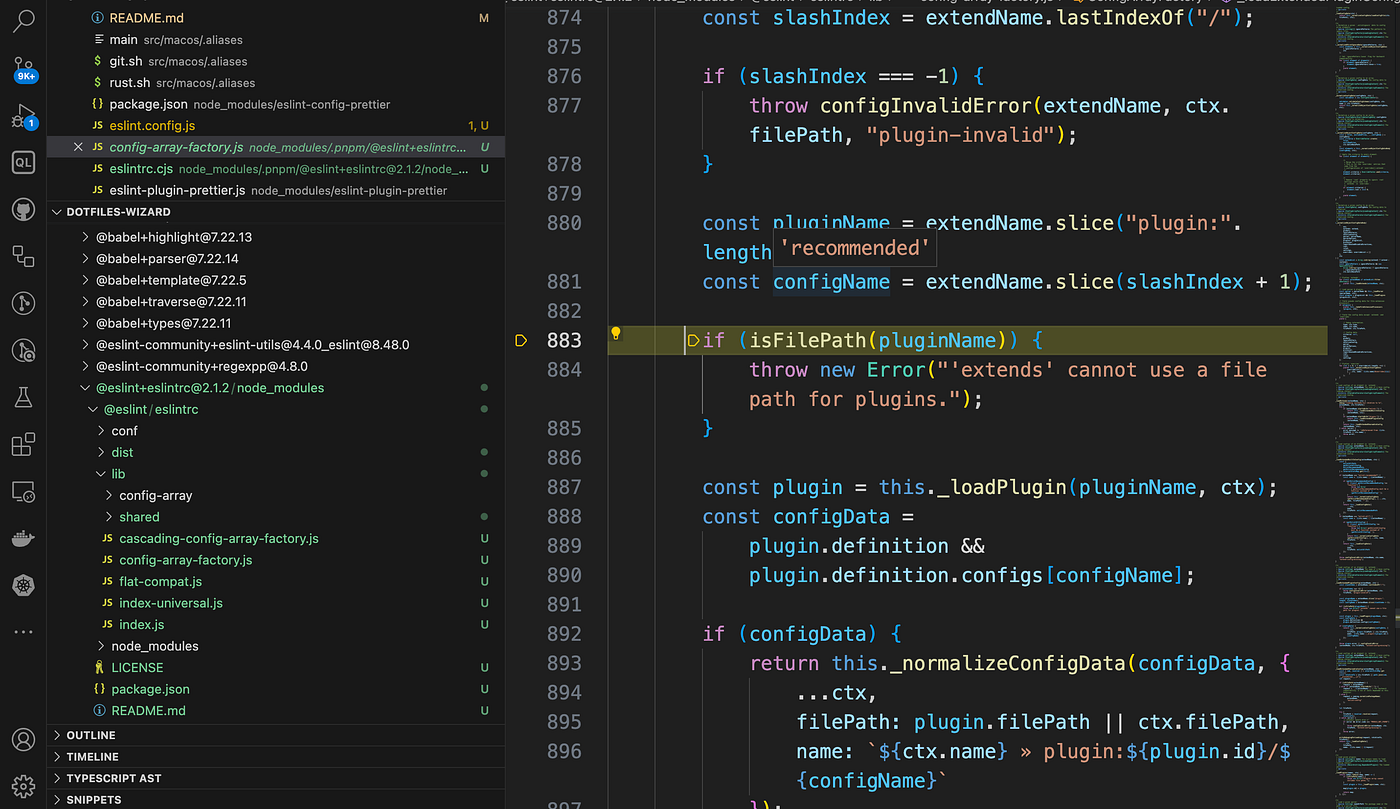The width and height of the screenshot is (1400, 809).
Task: Expand the TIMELINE panel
Action: pyautogui.click(x=92, y=757)
